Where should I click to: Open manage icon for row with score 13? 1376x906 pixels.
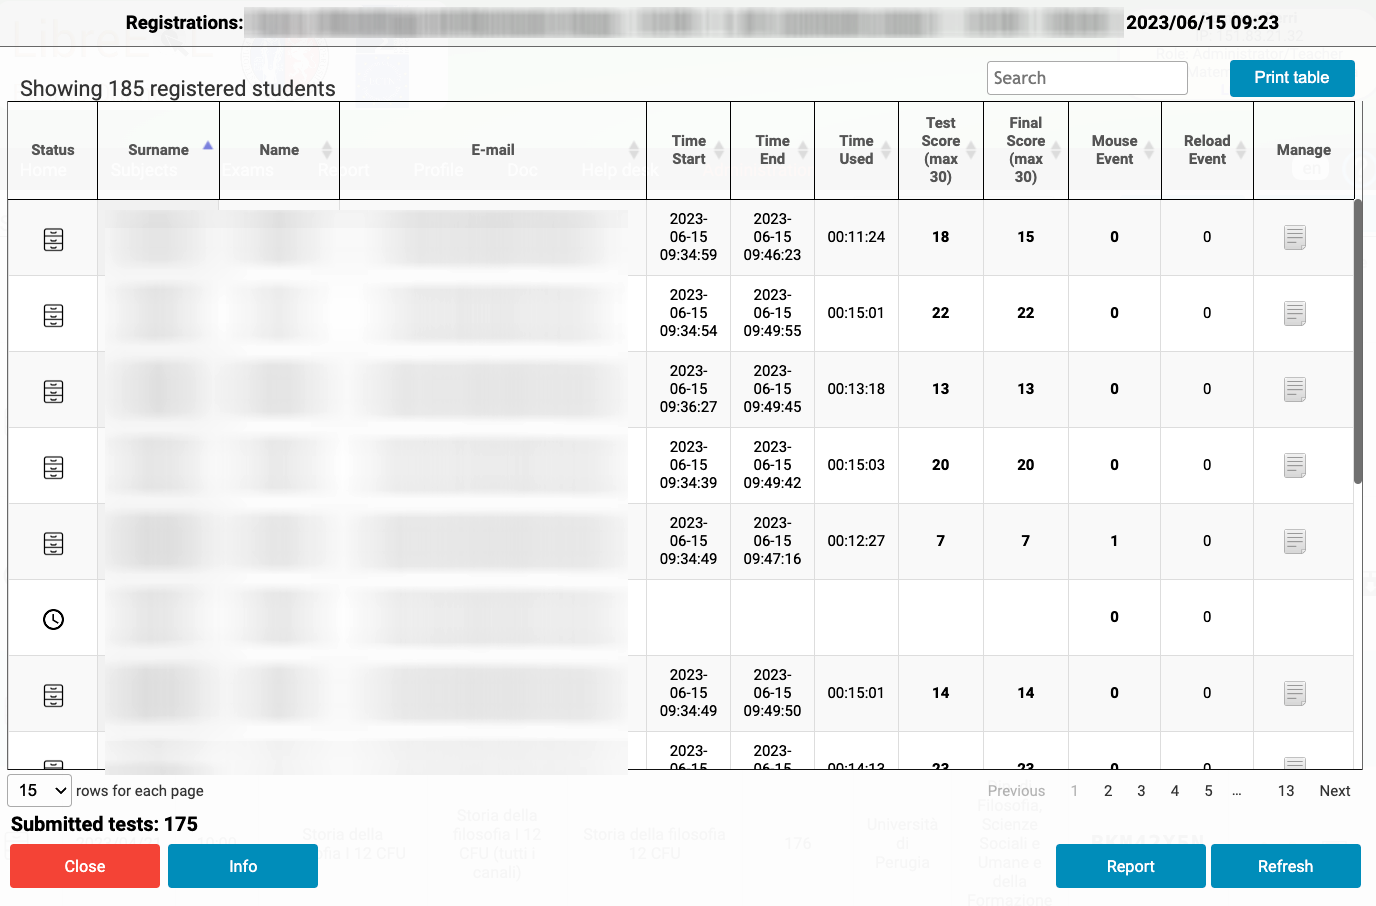click(1294, 390)
